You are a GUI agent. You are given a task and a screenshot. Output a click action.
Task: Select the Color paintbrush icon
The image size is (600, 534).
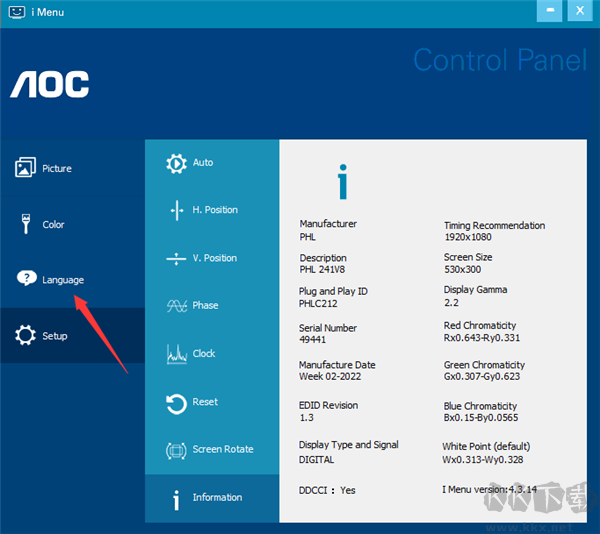pyautogui.click(x=26, y=224)
